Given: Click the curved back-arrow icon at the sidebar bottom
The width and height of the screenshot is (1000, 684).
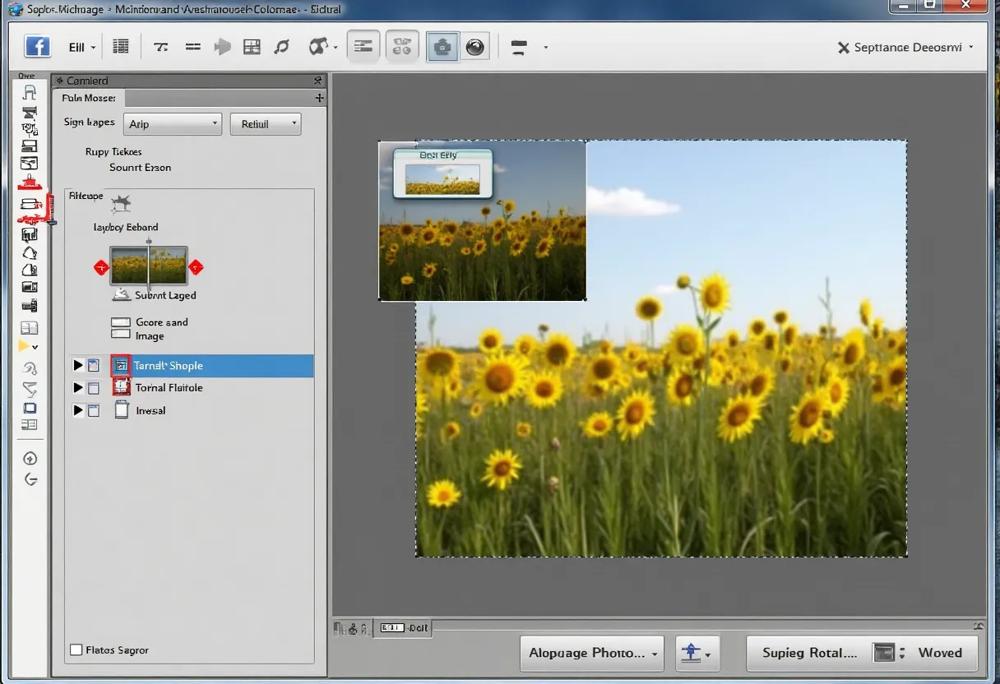Looking at the screenshot, I should click(x=30, y=479).
